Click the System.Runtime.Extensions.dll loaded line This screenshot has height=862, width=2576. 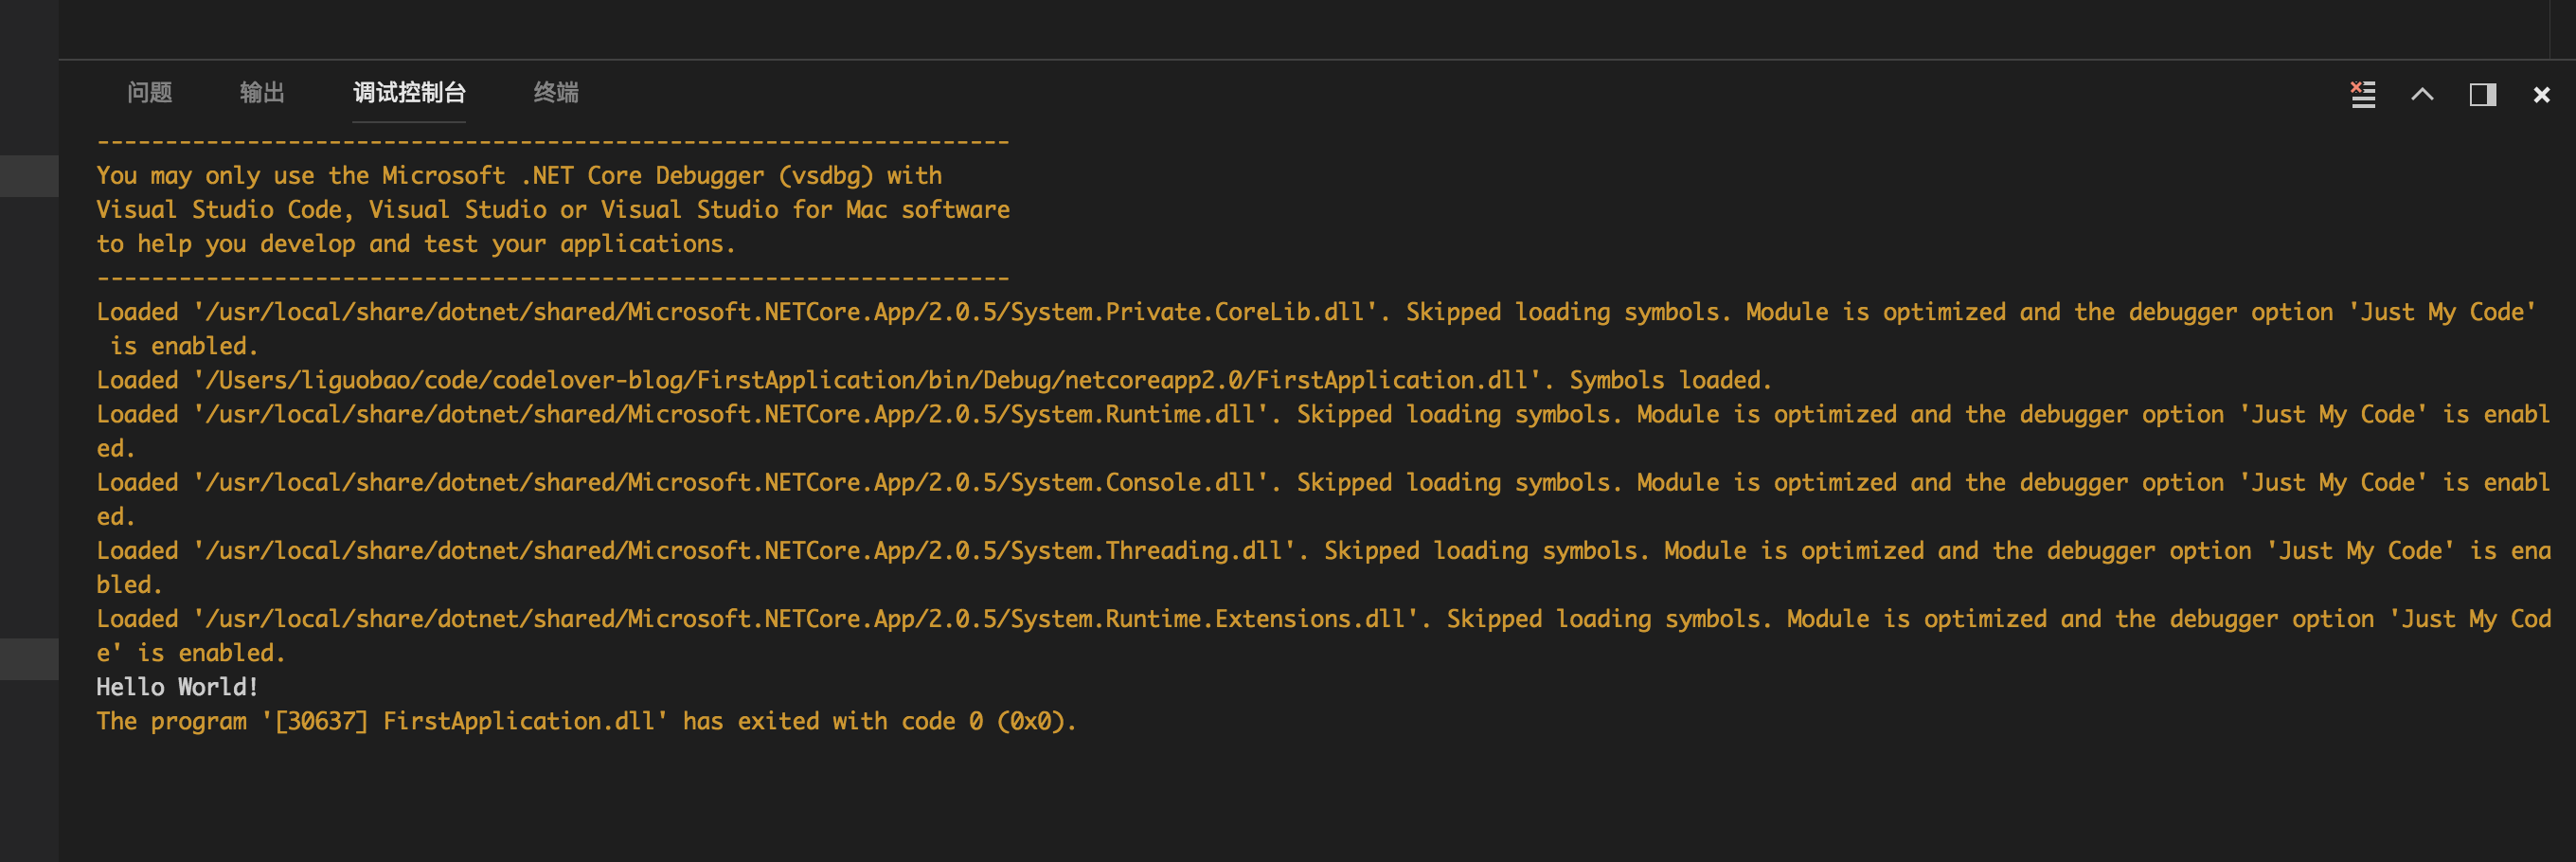(x=1323, y=635)
